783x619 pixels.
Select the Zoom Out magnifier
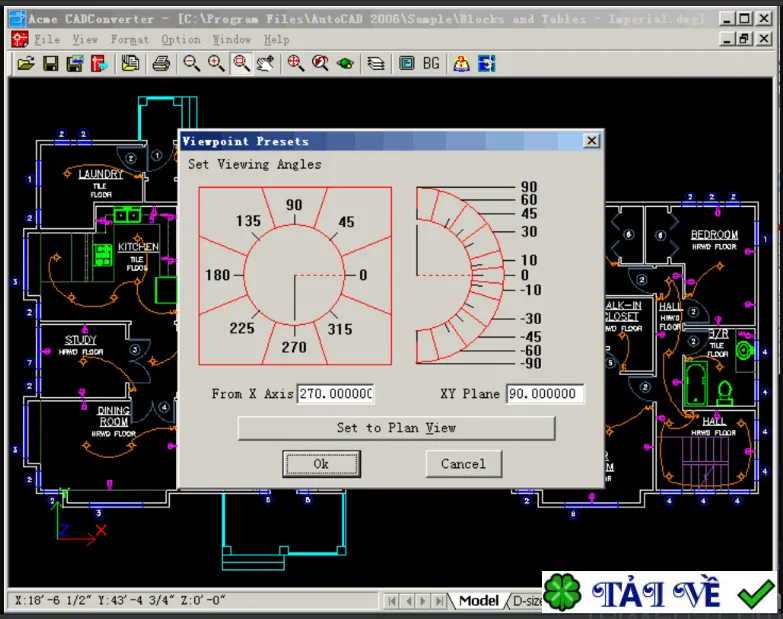(192, 63)
